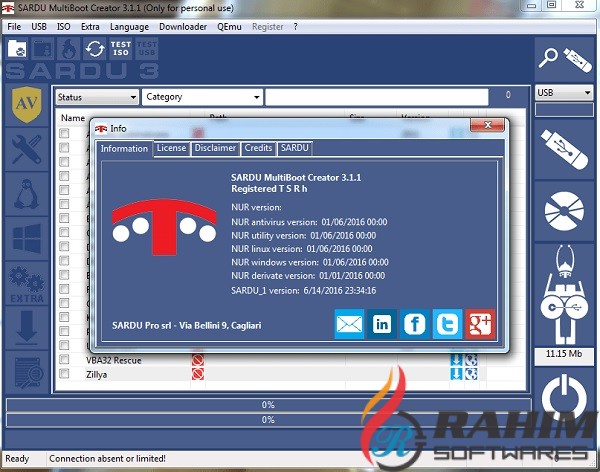
Task: Open the Google Plus icon link
Action: pyautogui.click(x=481, y=324)
